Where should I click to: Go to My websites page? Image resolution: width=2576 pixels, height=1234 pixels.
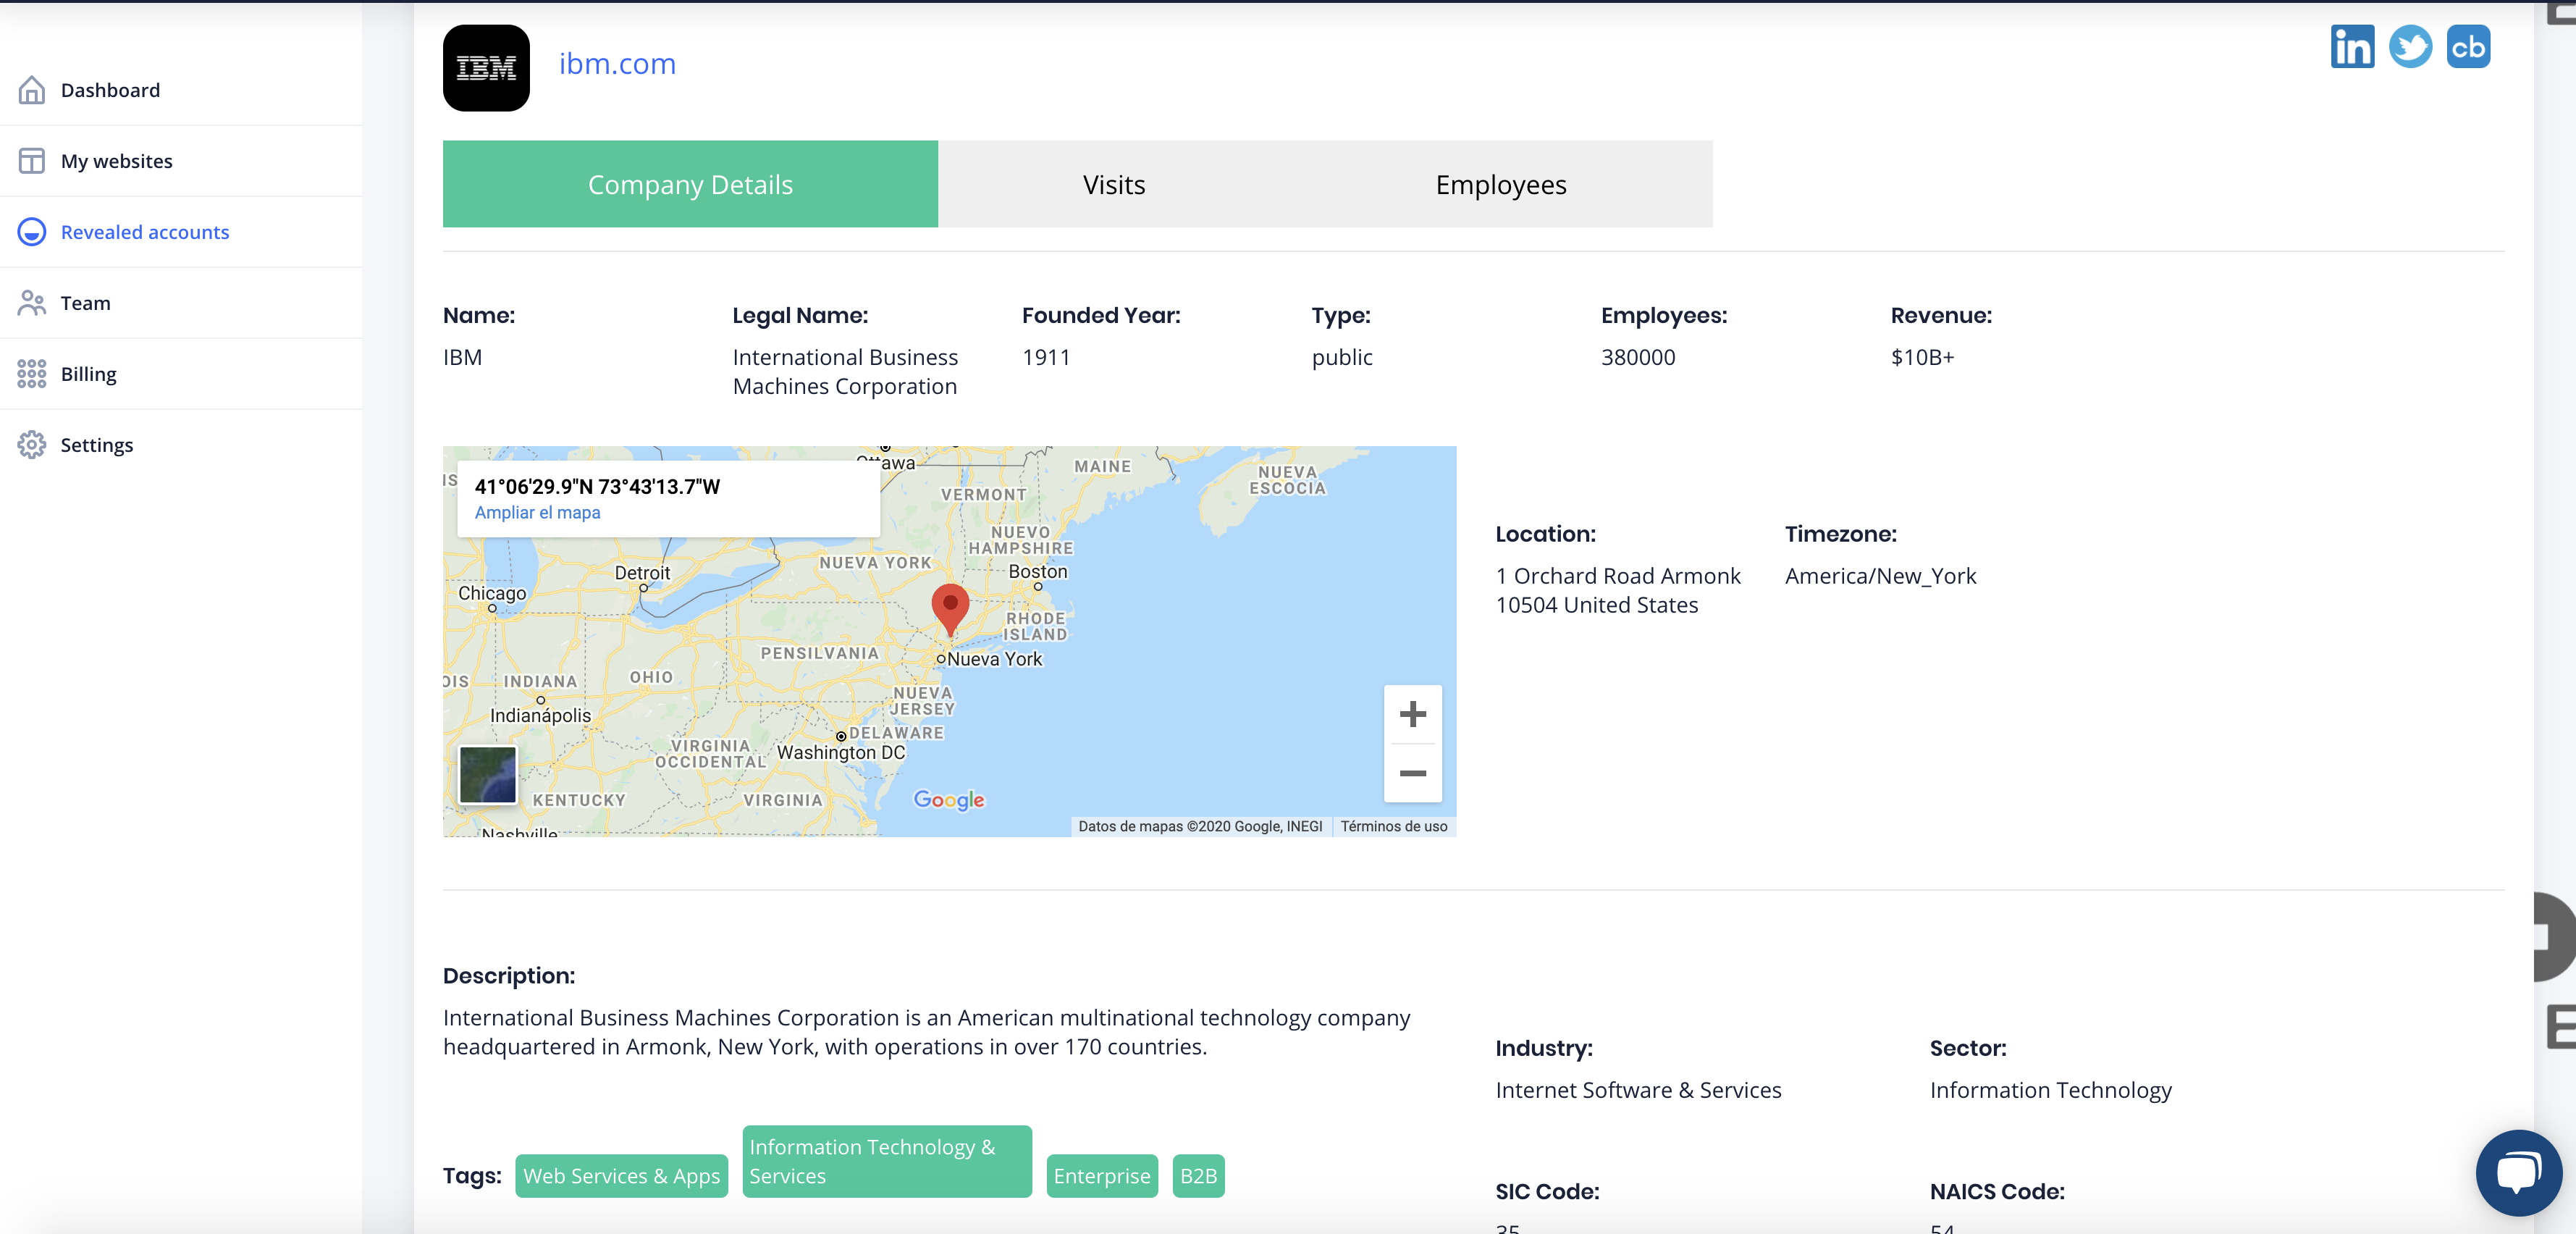pyautogui.click(x=116, y=161)
